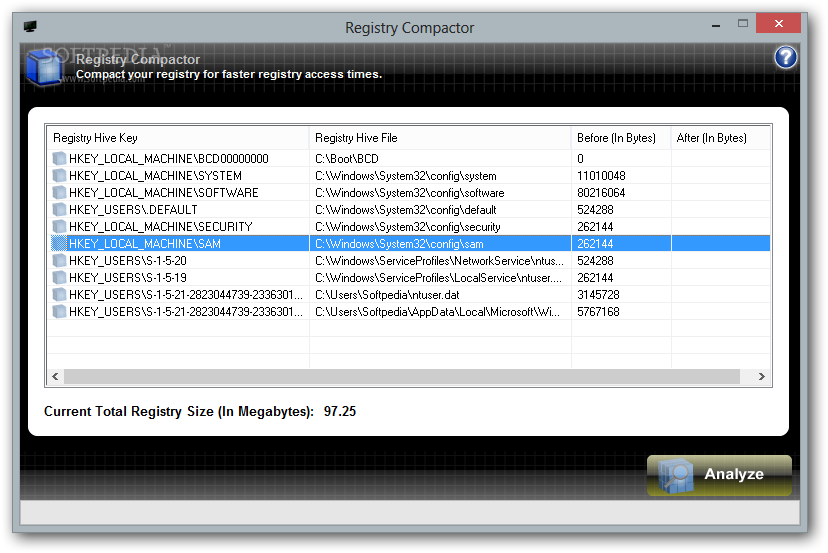Screen dimensions: 828x553
Task: Click the config\software file path cell
Action: (410, 193)
